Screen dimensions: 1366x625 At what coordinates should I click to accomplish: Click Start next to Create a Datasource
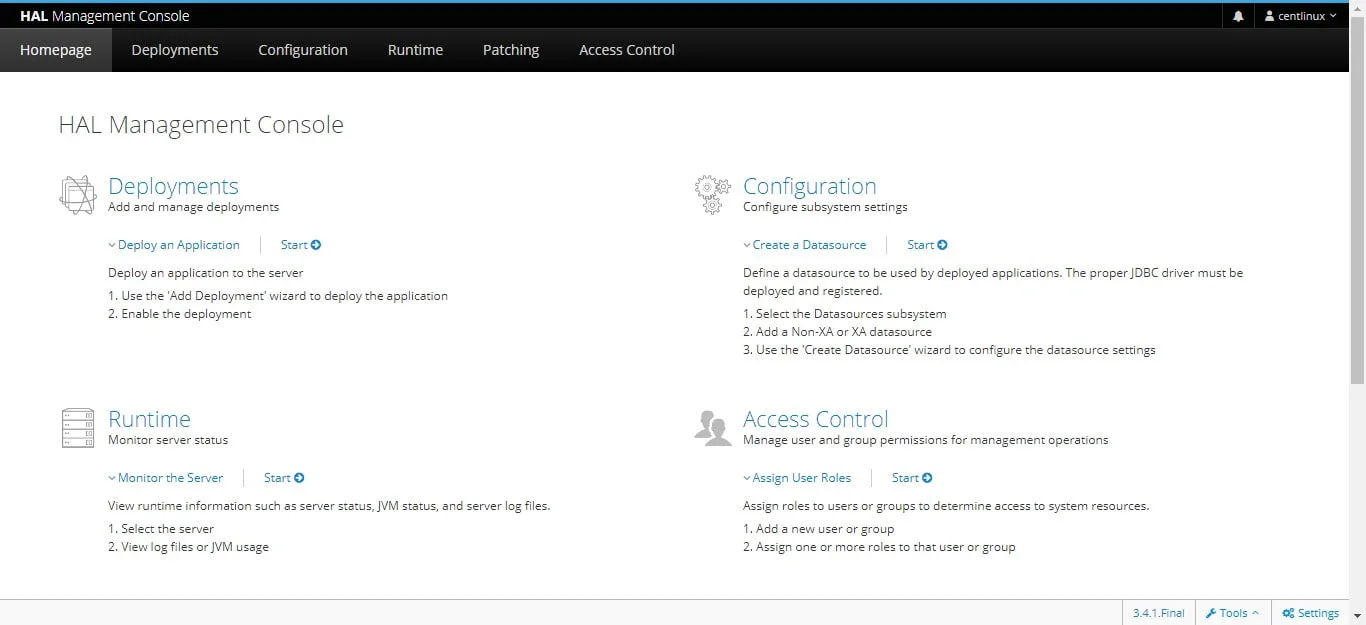coord(927,245)
